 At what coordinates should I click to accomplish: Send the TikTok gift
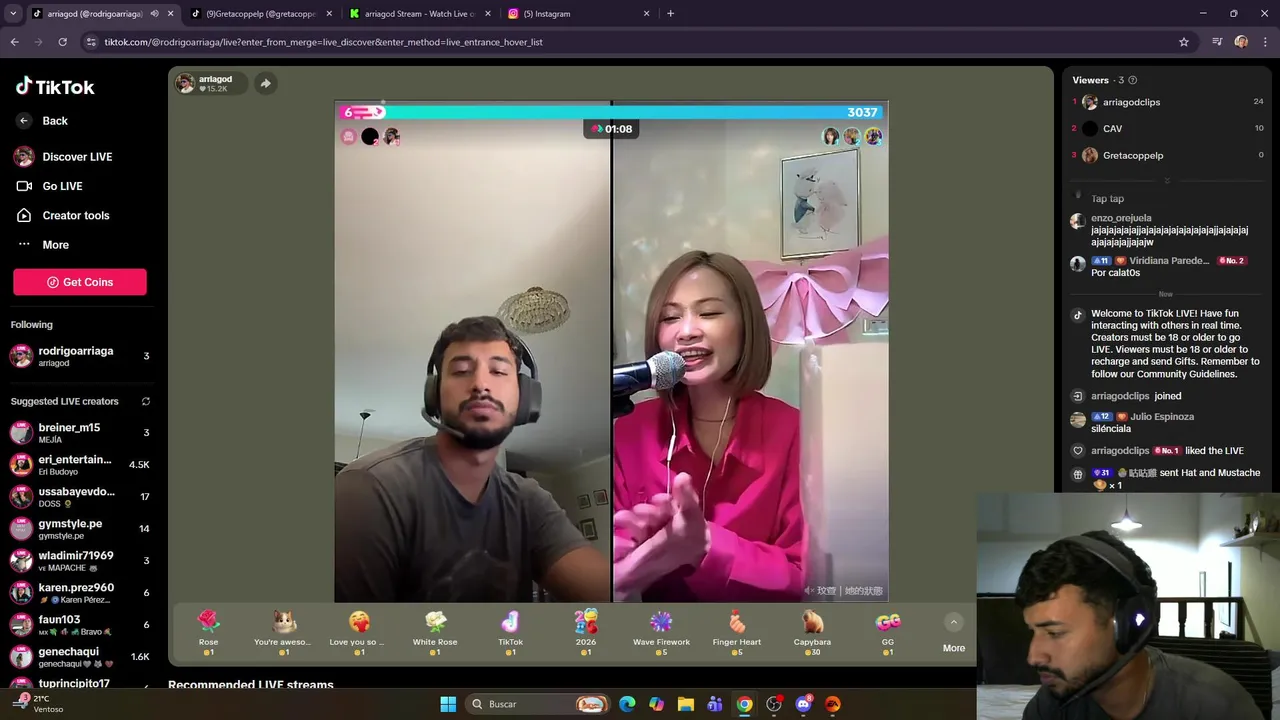[510, 632]
